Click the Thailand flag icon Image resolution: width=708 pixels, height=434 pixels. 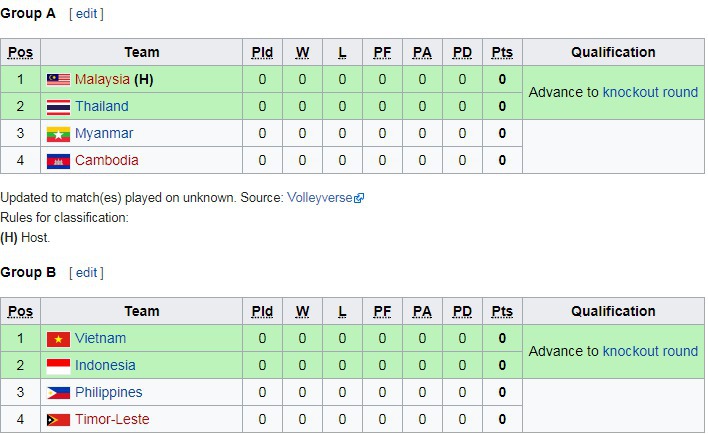[58, 107]
